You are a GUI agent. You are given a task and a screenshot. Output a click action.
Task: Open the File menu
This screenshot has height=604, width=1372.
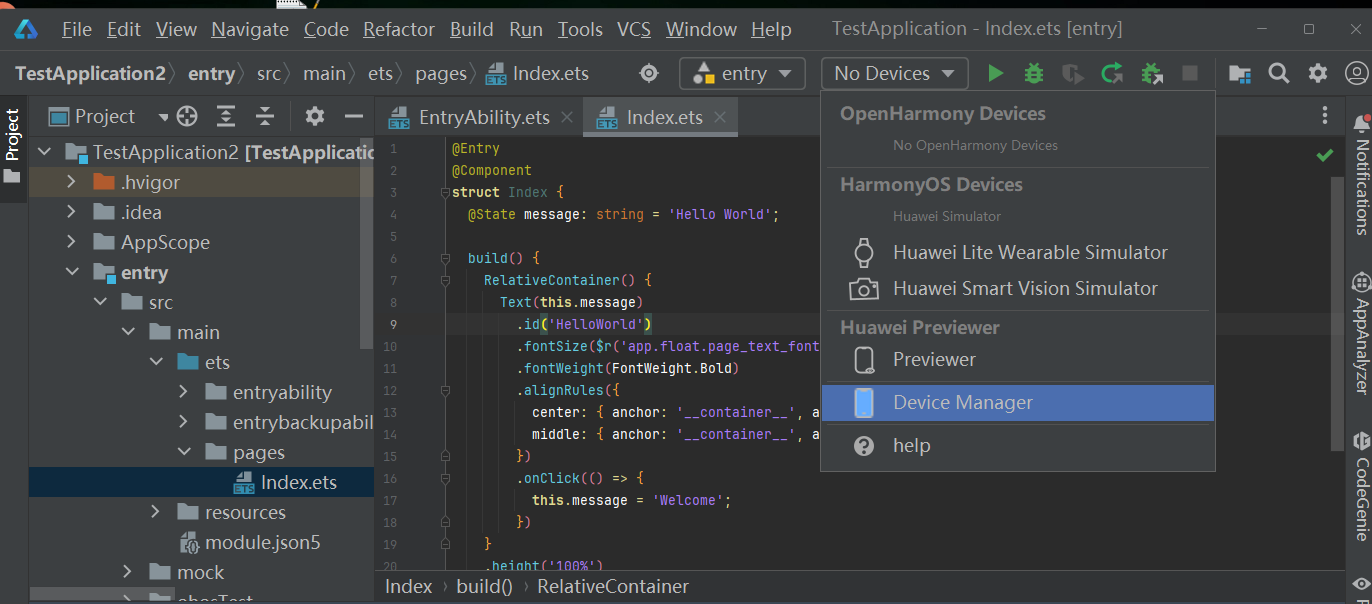point(76,29)
